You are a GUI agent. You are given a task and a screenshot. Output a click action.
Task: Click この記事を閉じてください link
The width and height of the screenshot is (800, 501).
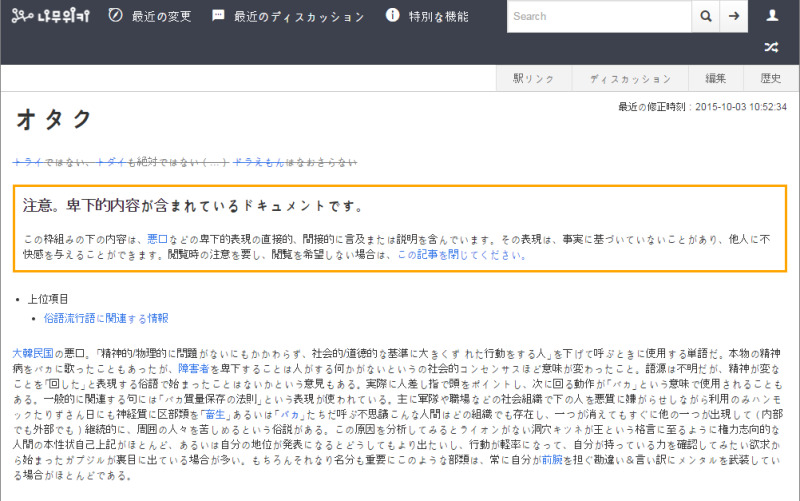[461, 255]
